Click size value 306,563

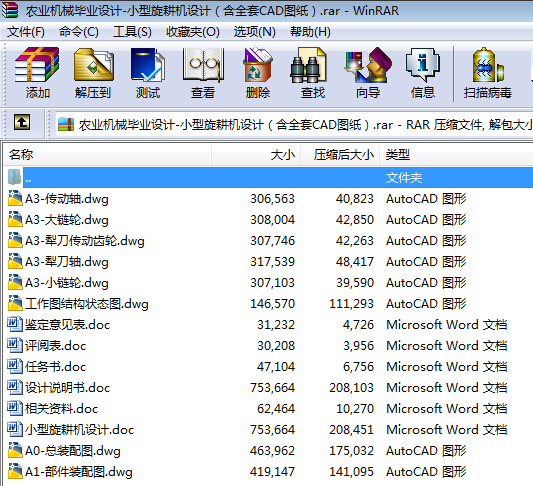click(272, 198)
